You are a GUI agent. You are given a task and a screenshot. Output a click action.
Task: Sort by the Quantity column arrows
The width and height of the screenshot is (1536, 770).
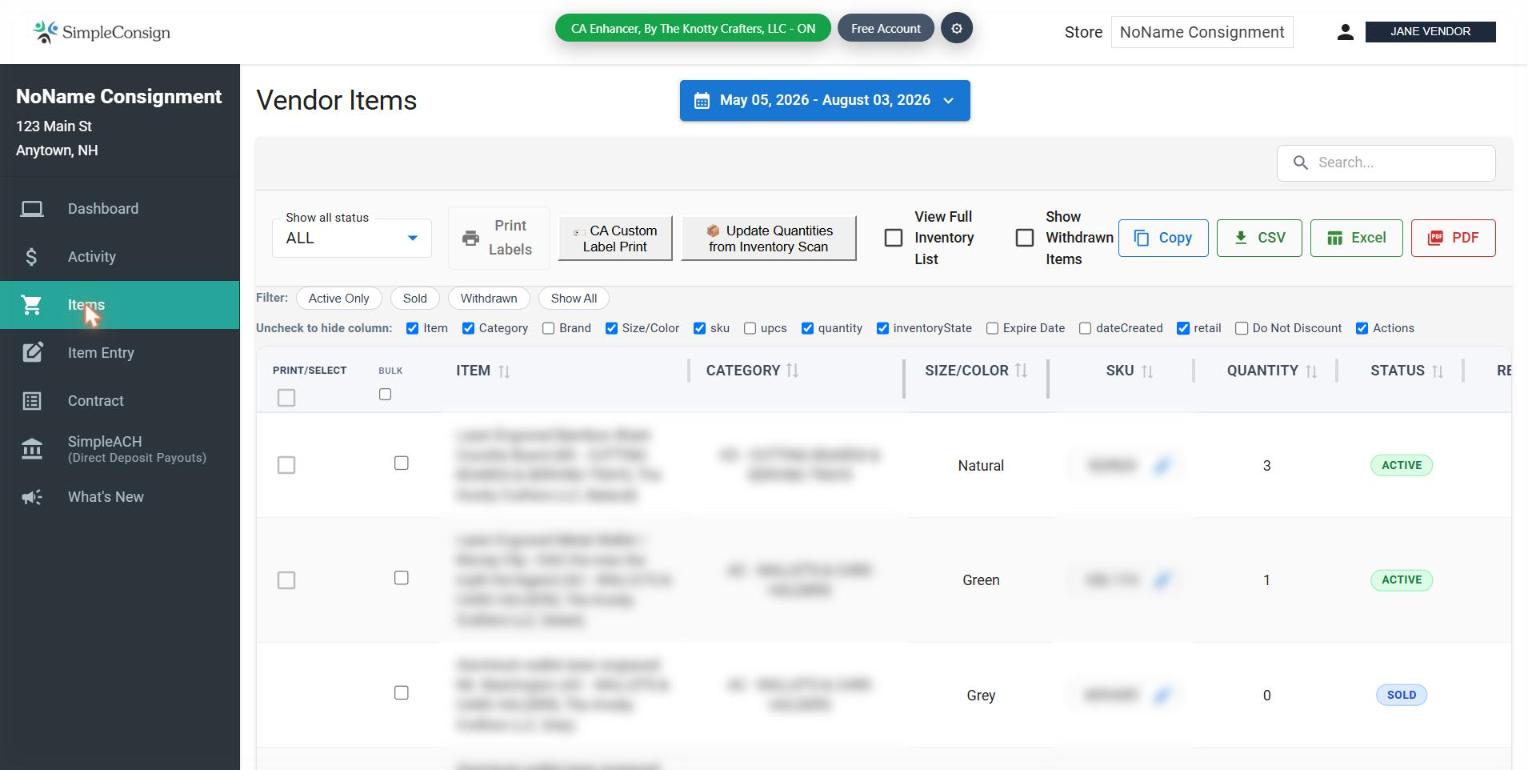point(1311,371)
